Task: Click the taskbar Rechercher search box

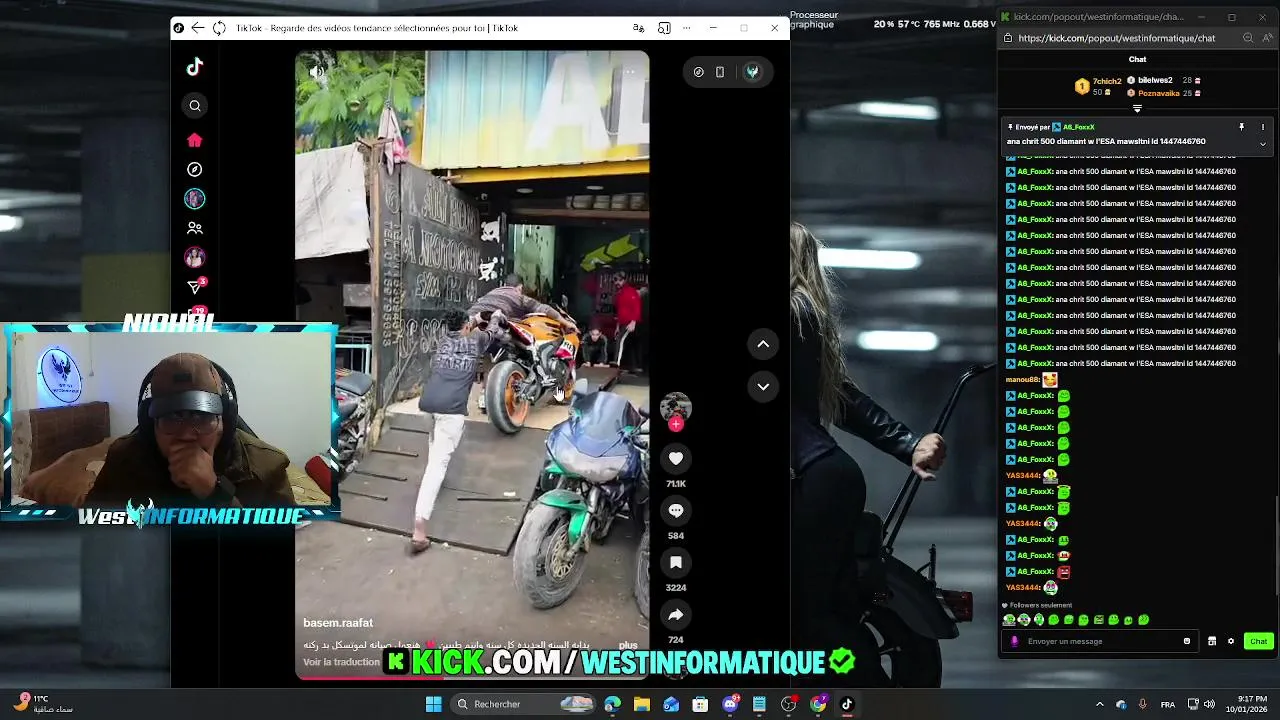Action: coord(525,704)
